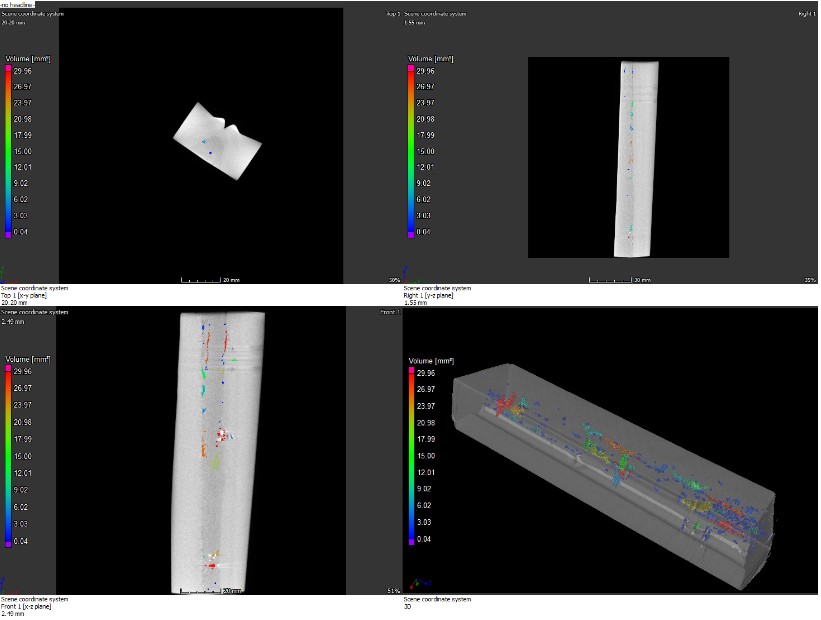Click the "Top 1 [x-y plane]" caption

tap(24, 295)
